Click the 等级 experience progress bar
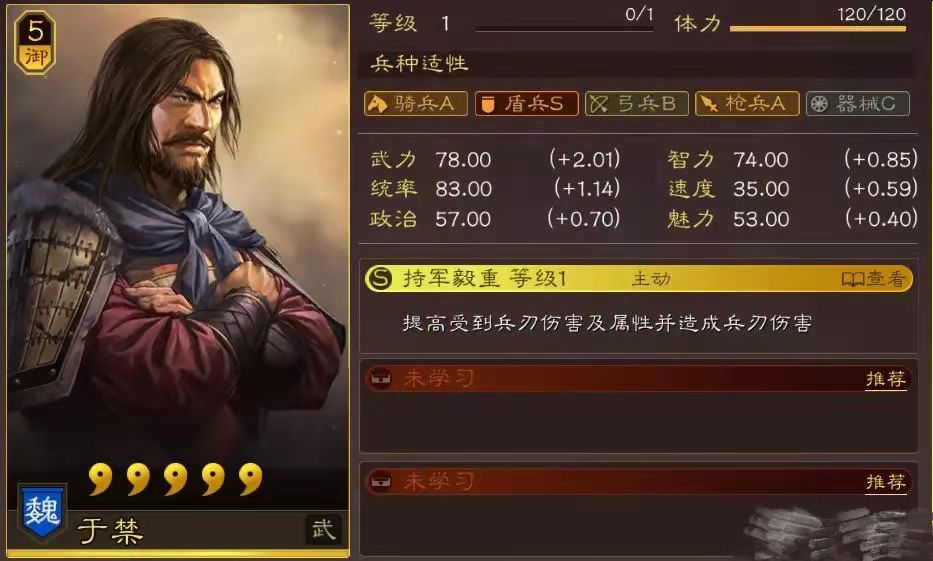Image resolution: width=933 pixels, height=561 pixels. [563, 29]
